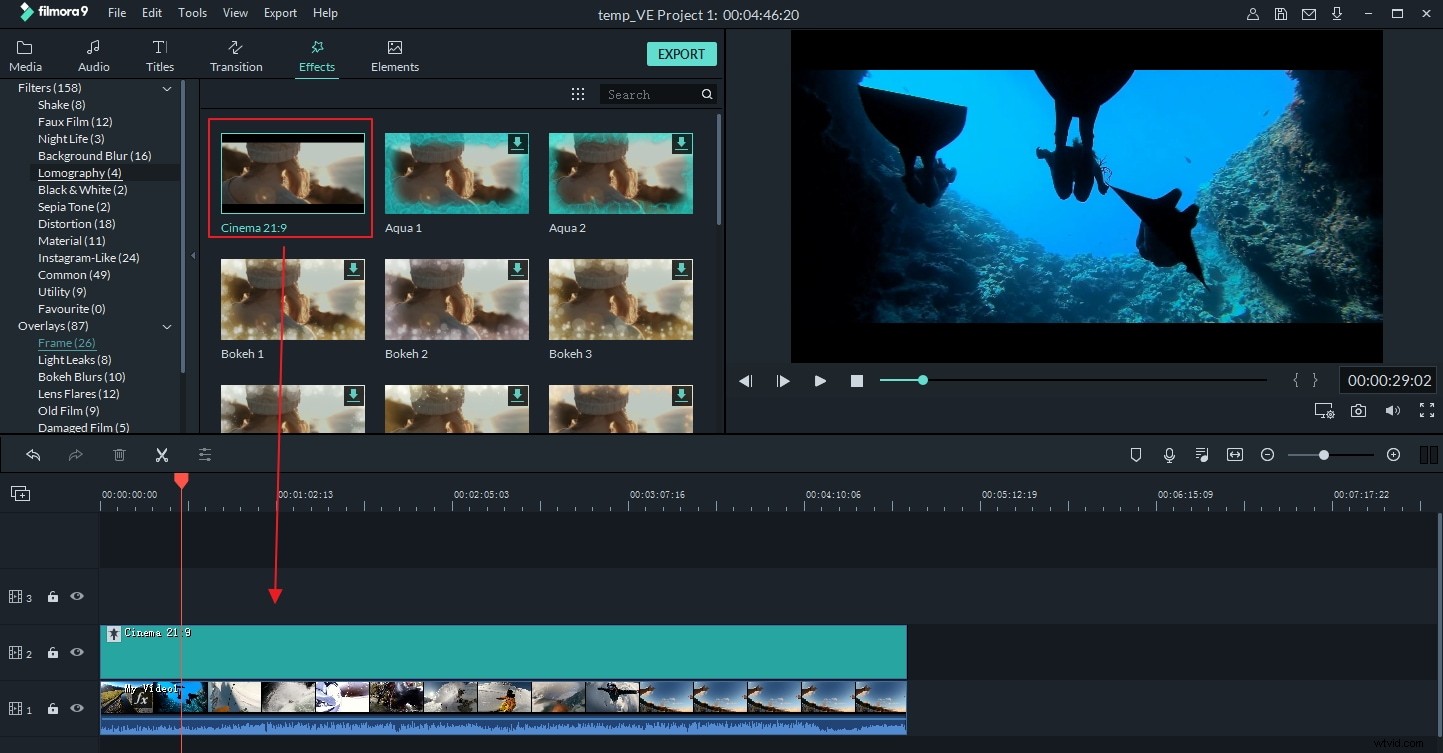Collapse the Overlays section
1443x753 pixels.
(167, 326)
